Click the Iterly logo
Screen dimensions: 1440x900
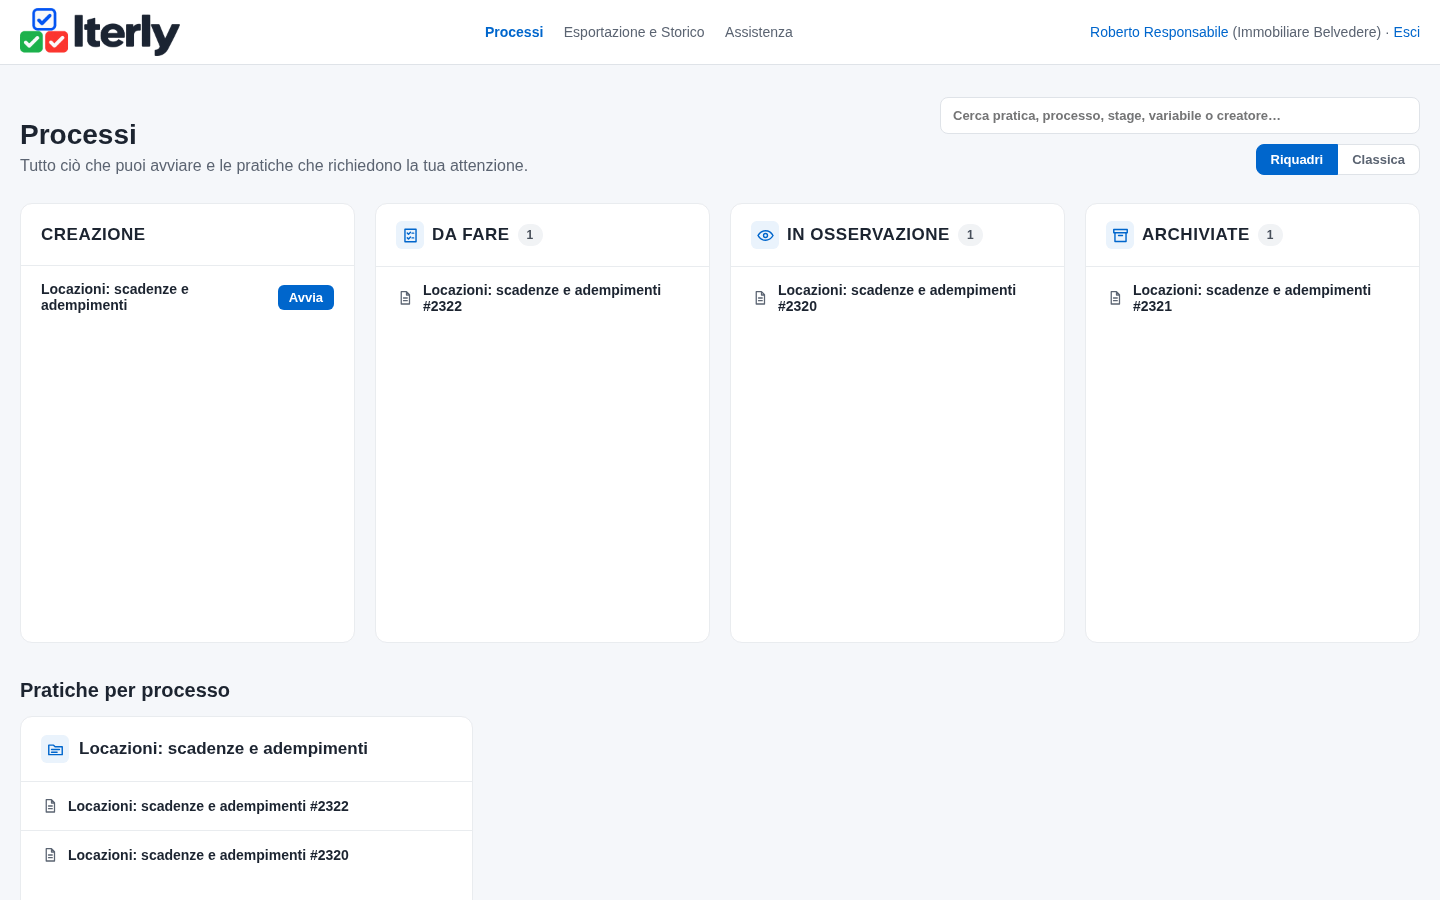coord(100,32)
